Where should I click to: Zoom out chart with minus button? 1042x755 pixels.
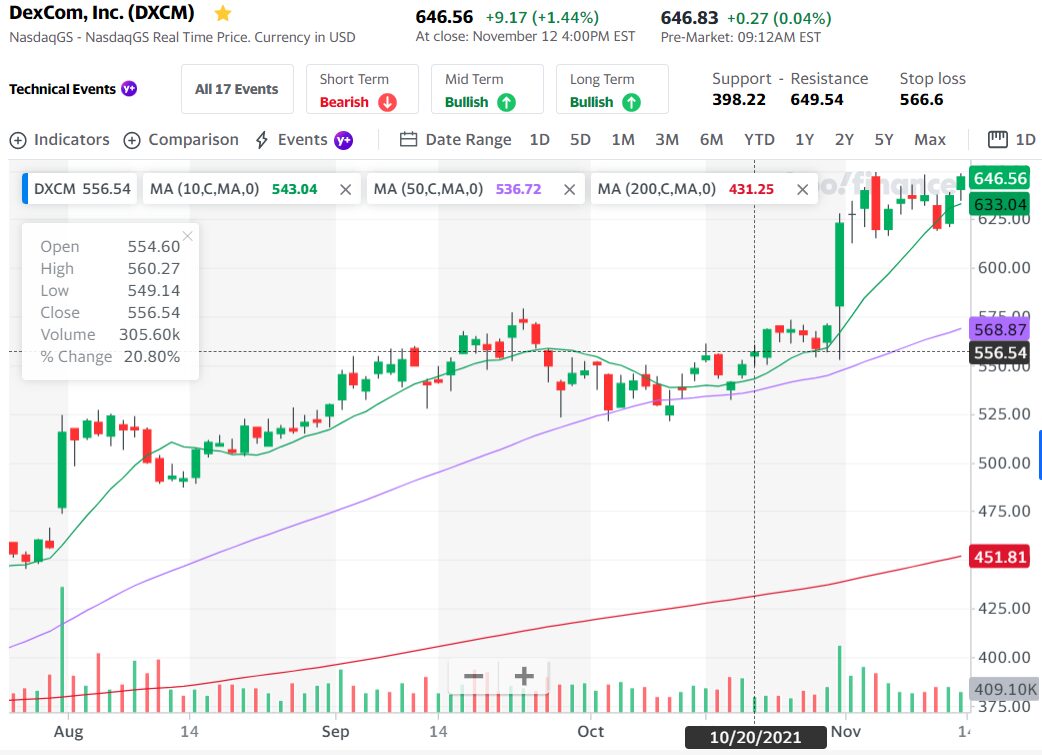473,677
